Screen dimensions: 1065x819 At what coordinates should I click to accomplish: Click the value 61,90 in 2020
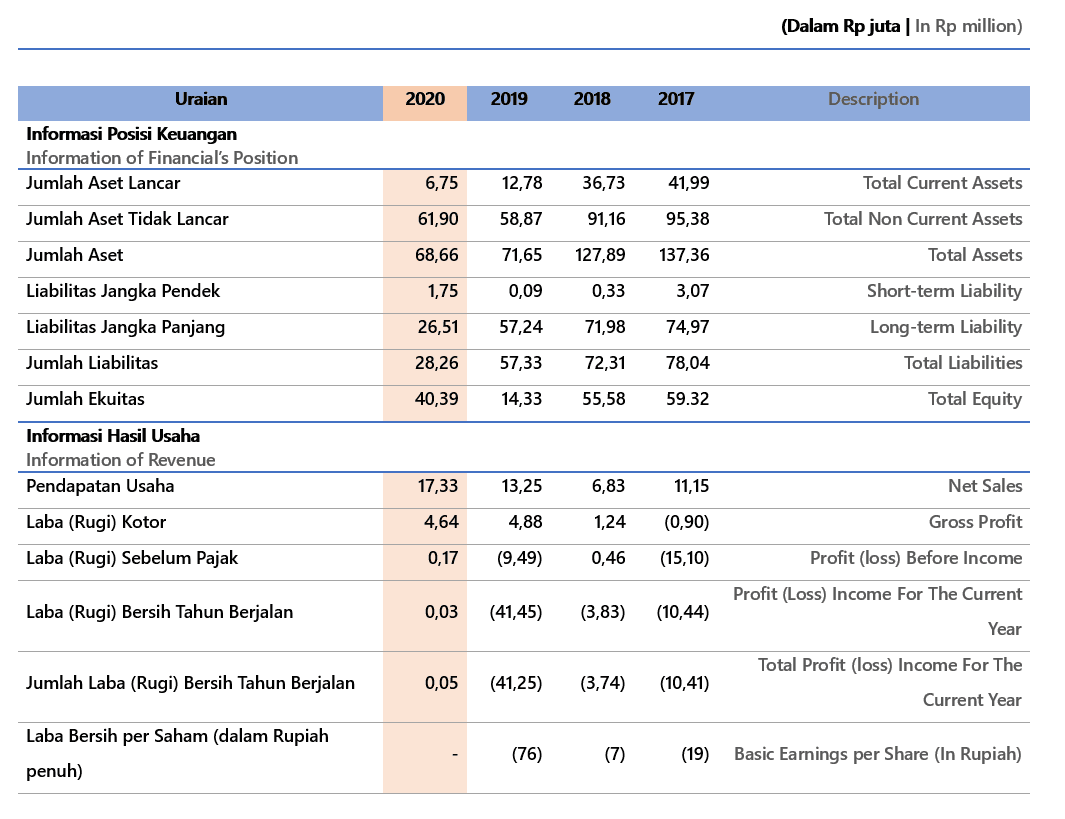tap(438, 219)
